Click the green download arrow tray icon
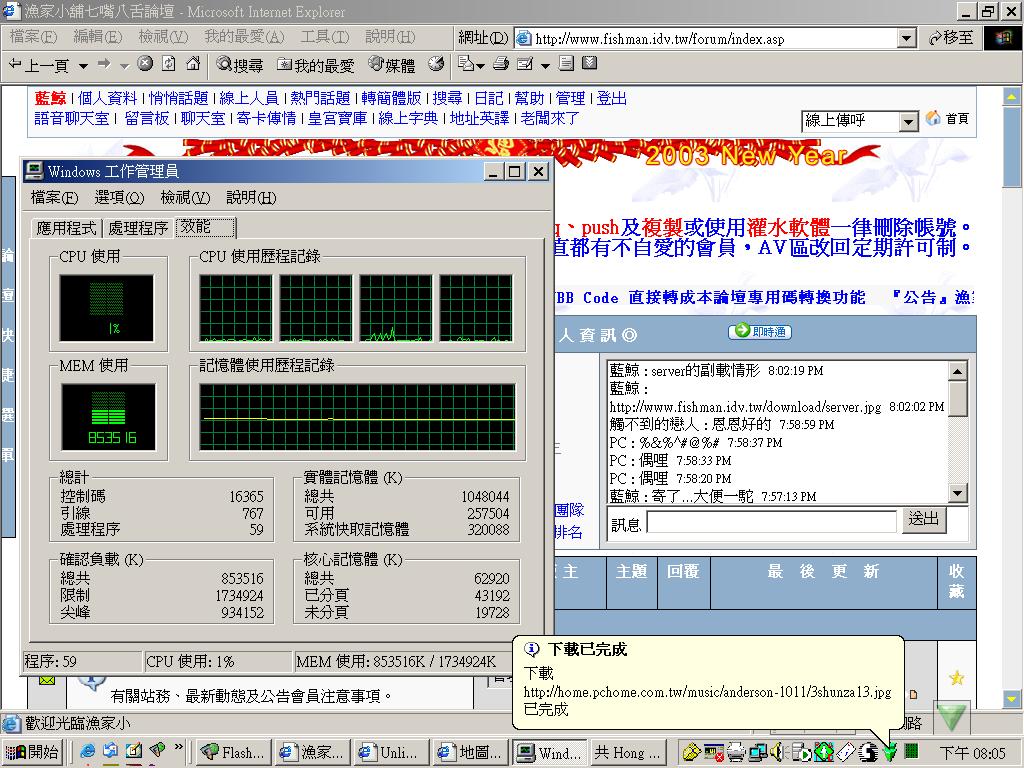 (889, 753)
